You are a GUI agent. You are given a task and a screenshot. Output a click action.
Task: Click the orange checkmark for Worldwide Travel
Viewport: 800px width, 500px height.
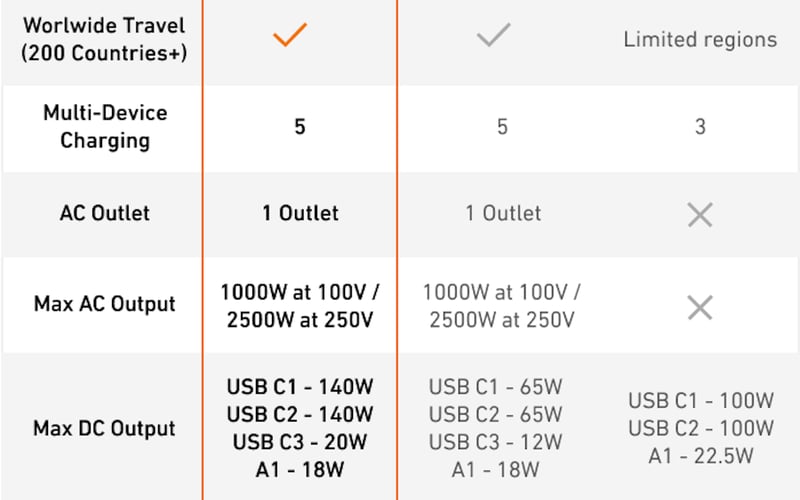point(290,36)
